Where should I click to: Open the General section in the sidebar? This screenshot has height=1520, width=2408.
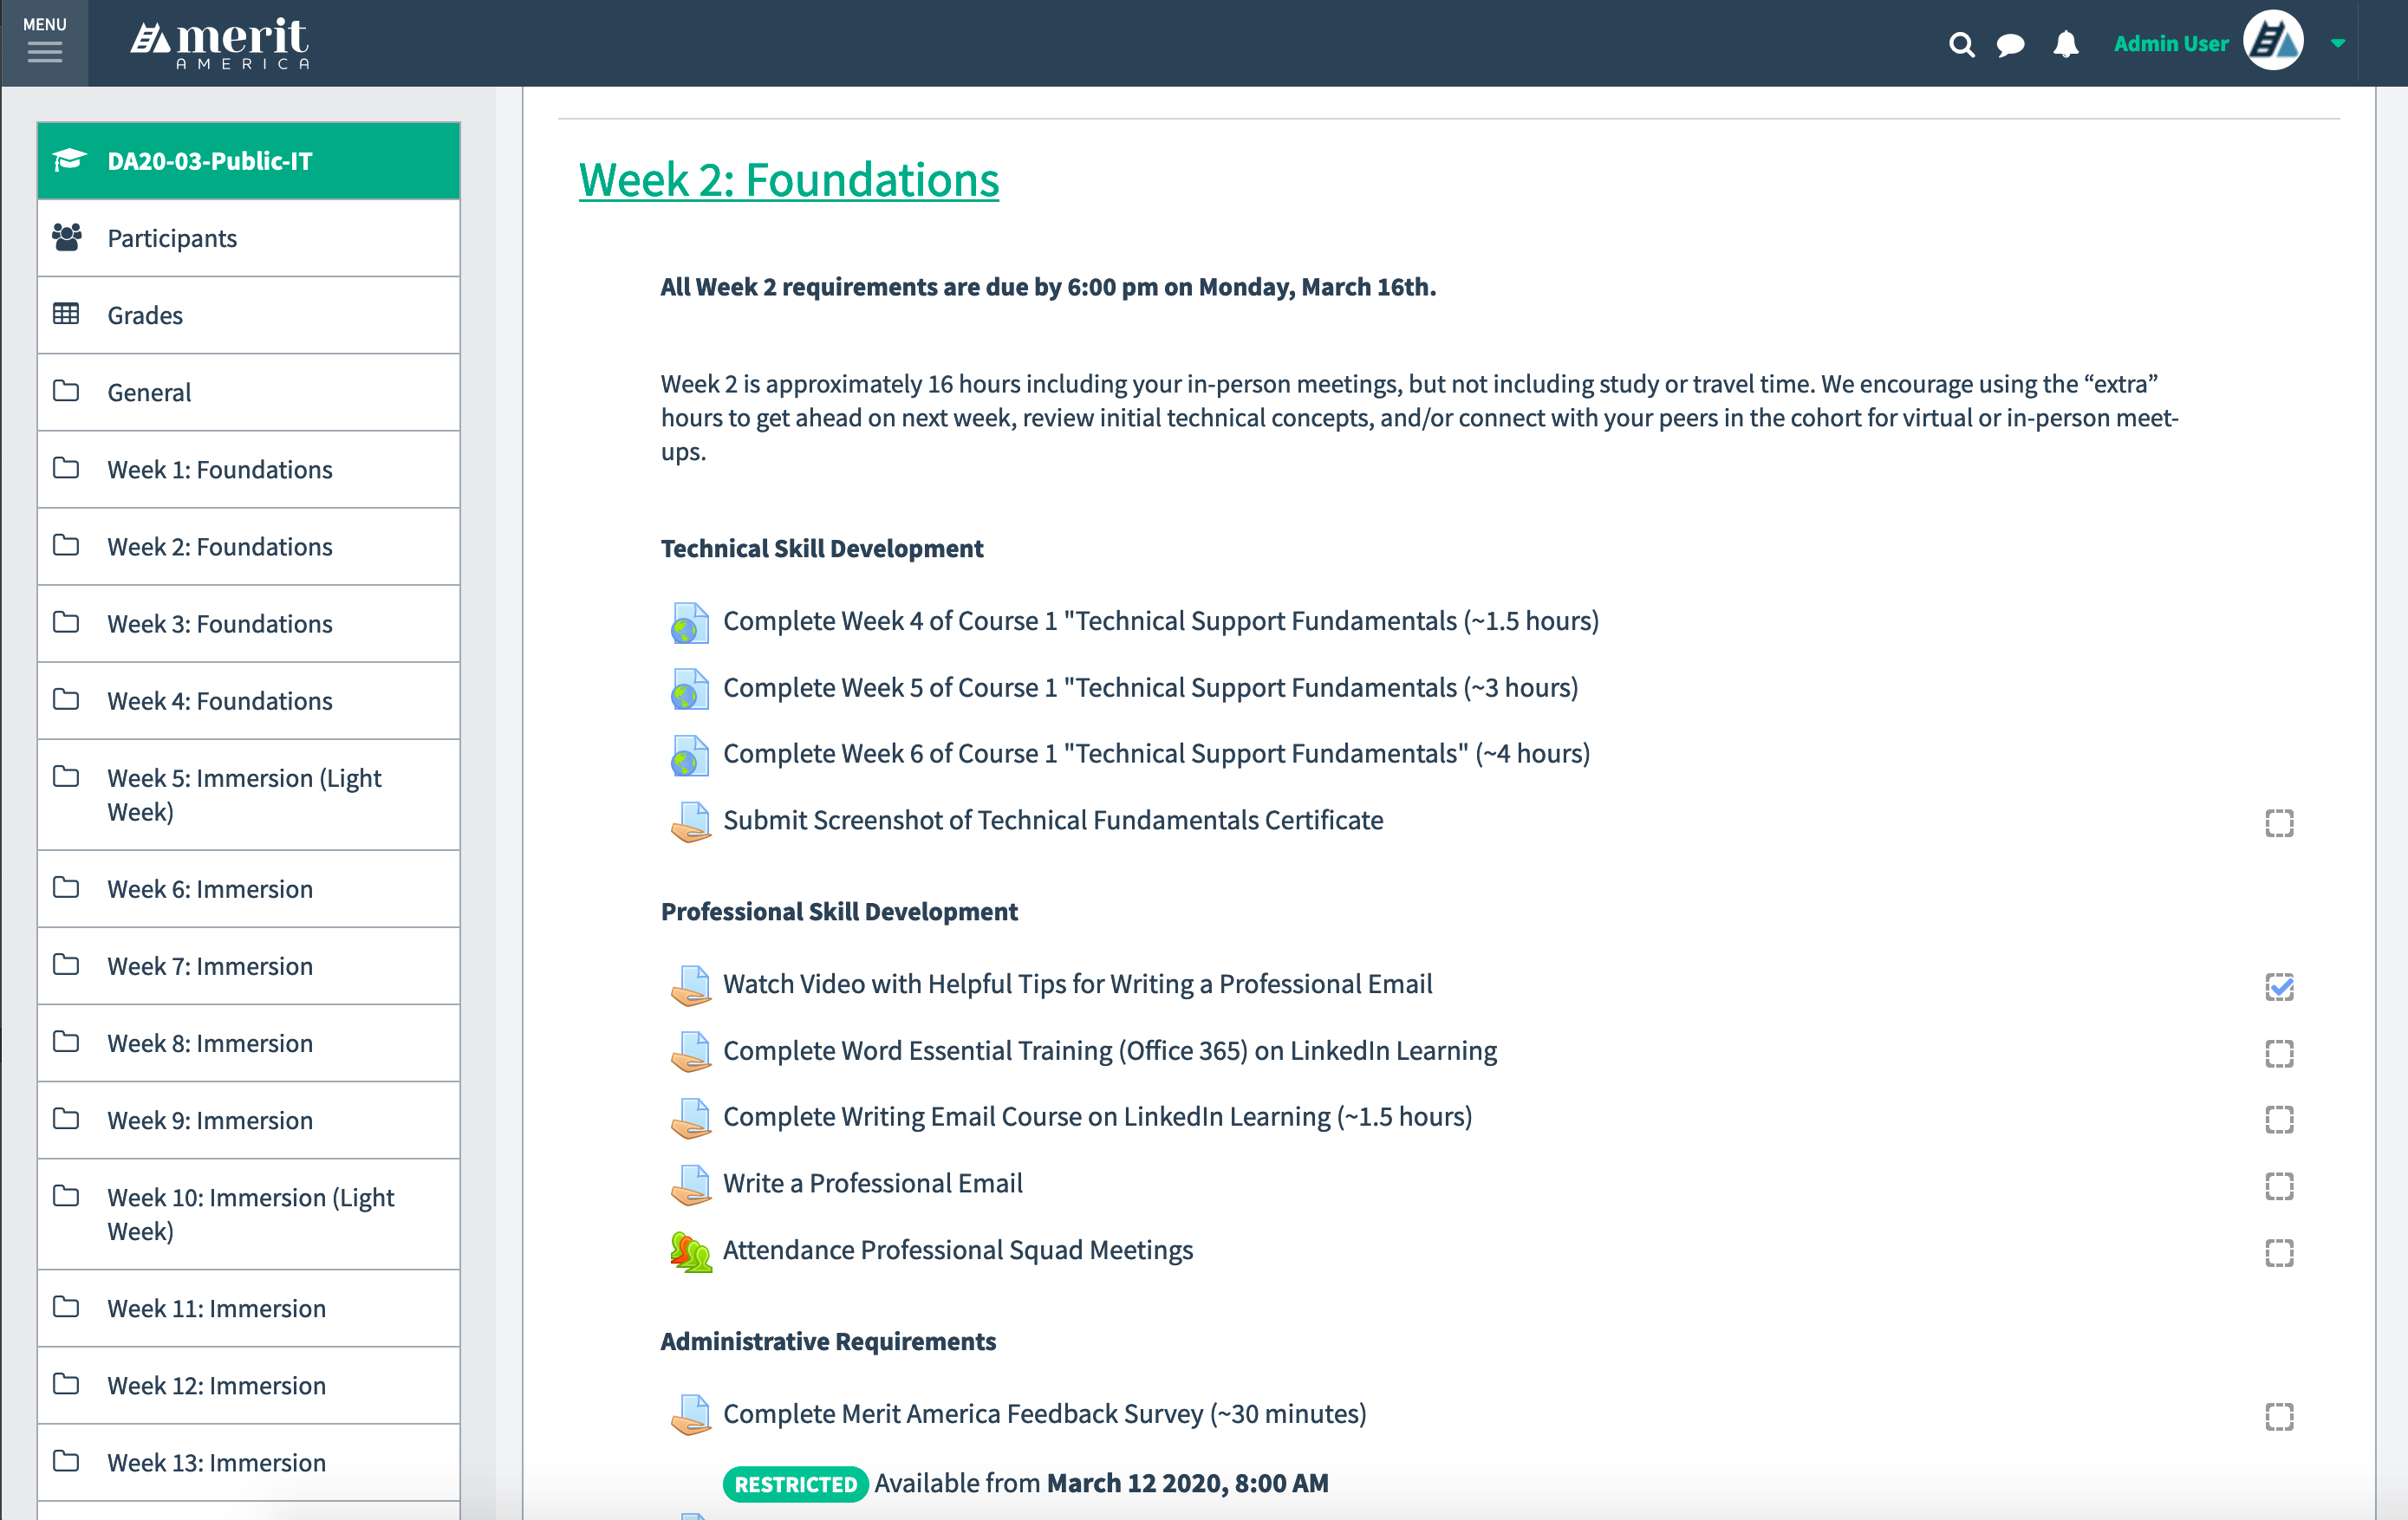tap(148, 392)
